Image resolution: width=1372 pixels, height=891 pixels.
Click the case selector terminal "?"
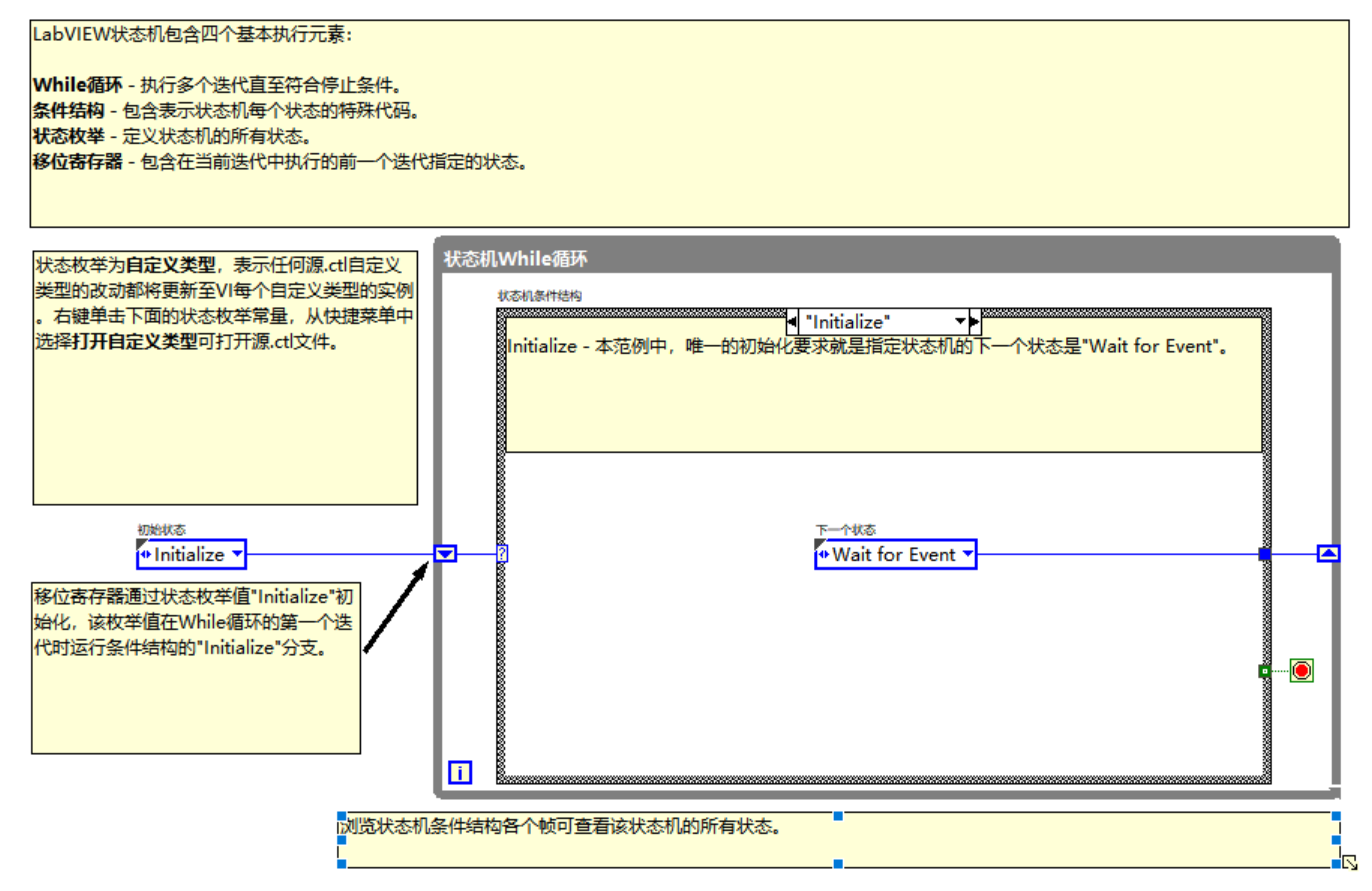click(x=501, y=553)
